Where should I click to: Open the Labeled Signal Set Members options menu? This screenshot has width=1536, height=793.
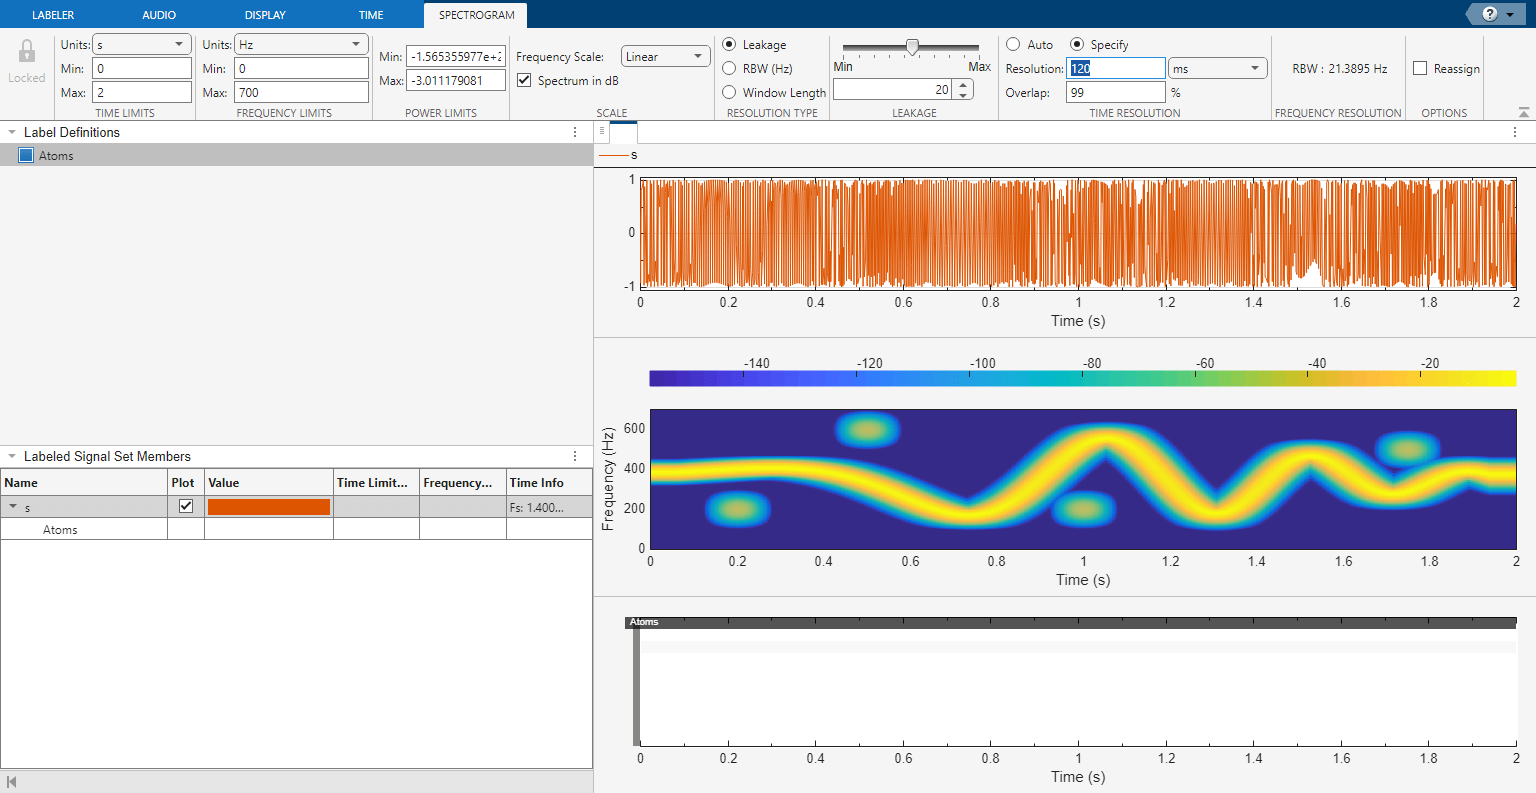(575, 456)
